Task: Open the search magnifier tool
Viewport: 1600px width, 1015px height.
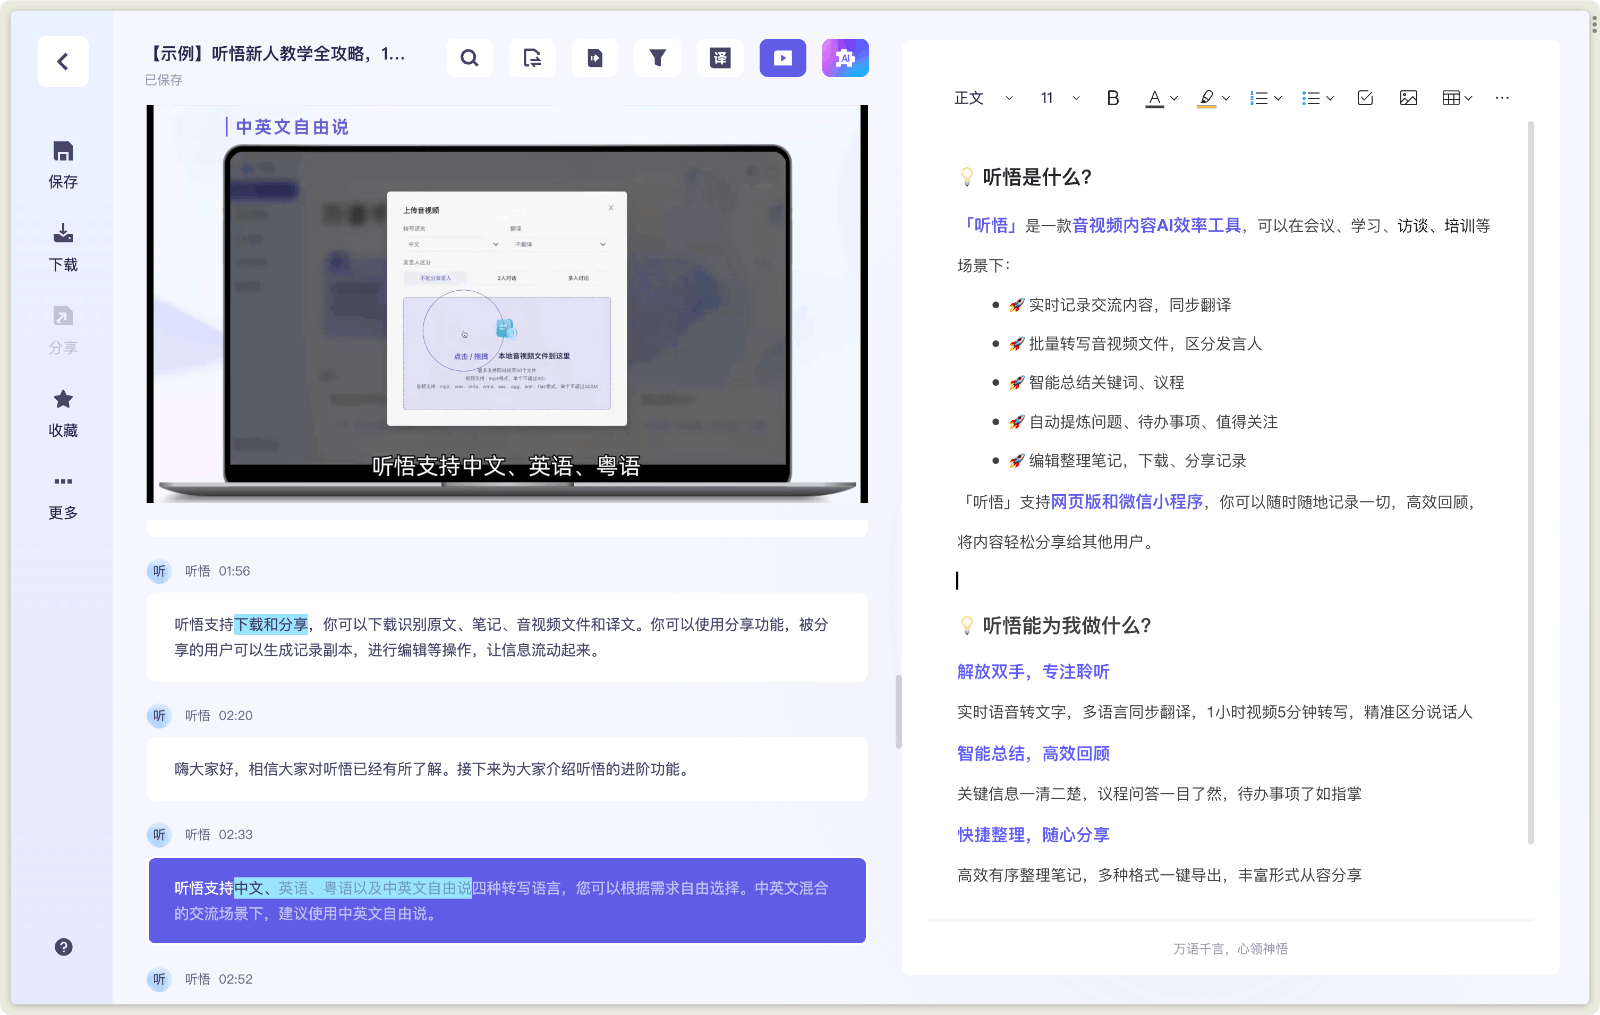Action: [469, 58]
